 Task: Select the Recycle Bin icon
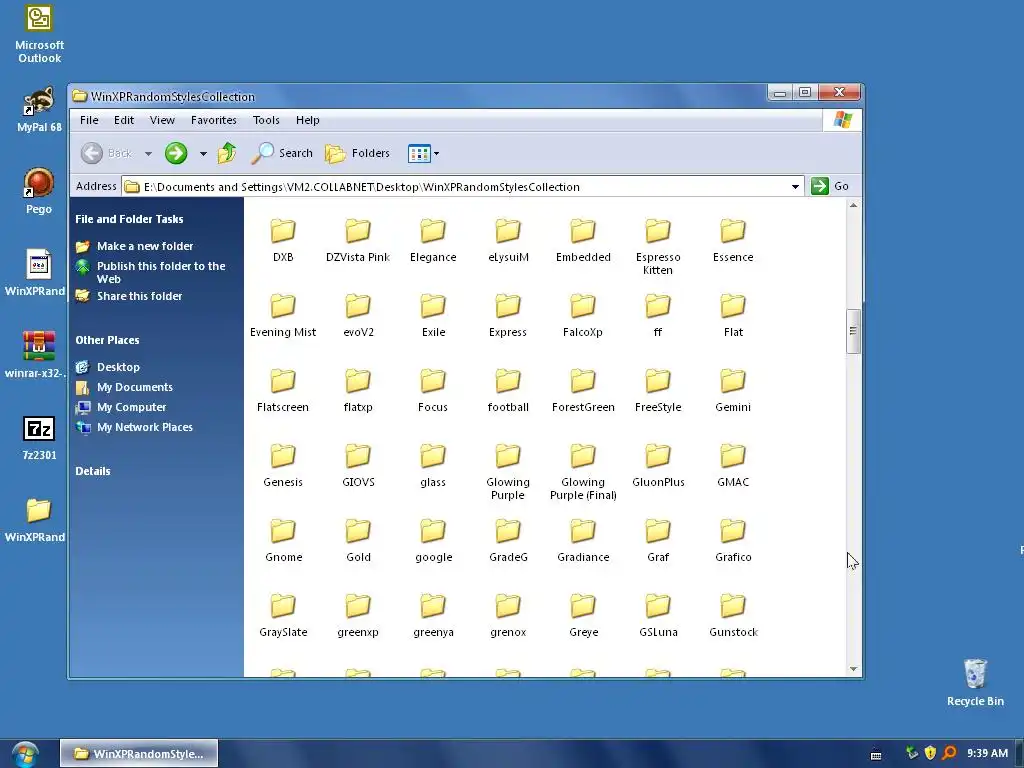tap(975, 682)
